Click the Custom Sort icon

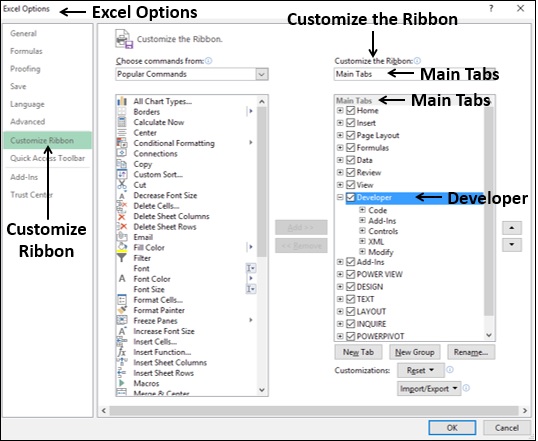(122, 174)
